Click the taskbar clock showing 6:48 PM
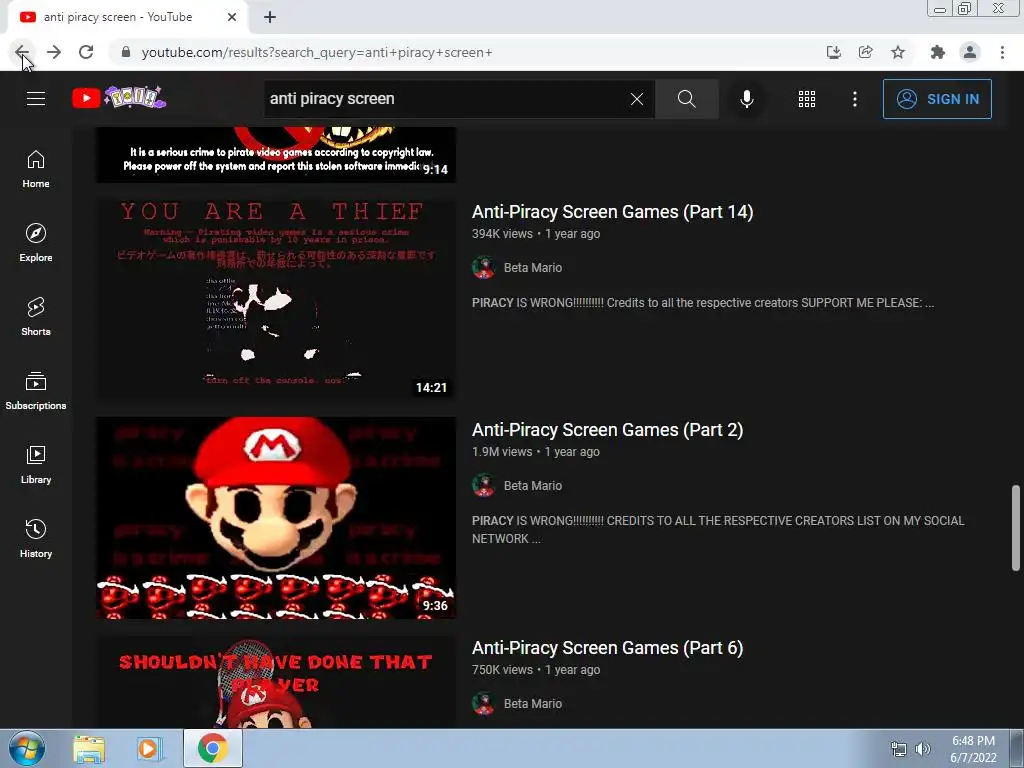This screenshot has width=1024, height=768. point(973,749)
